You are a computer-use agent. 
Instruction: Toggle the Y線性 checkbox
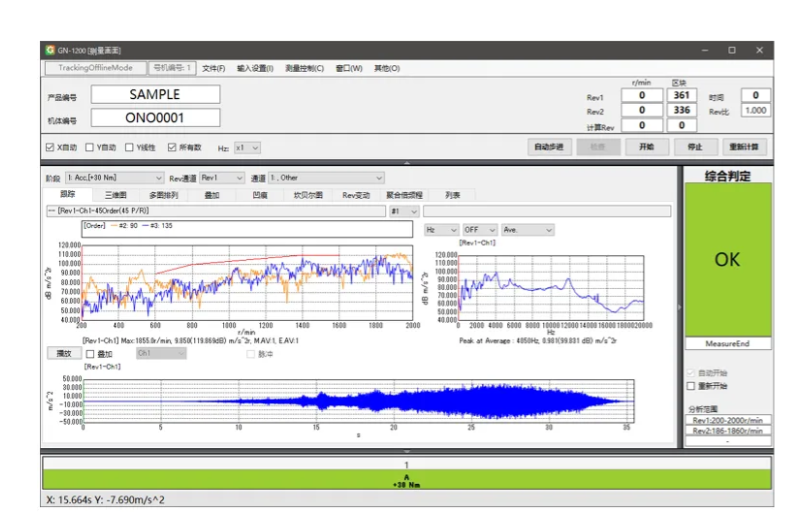click(129, 147)
